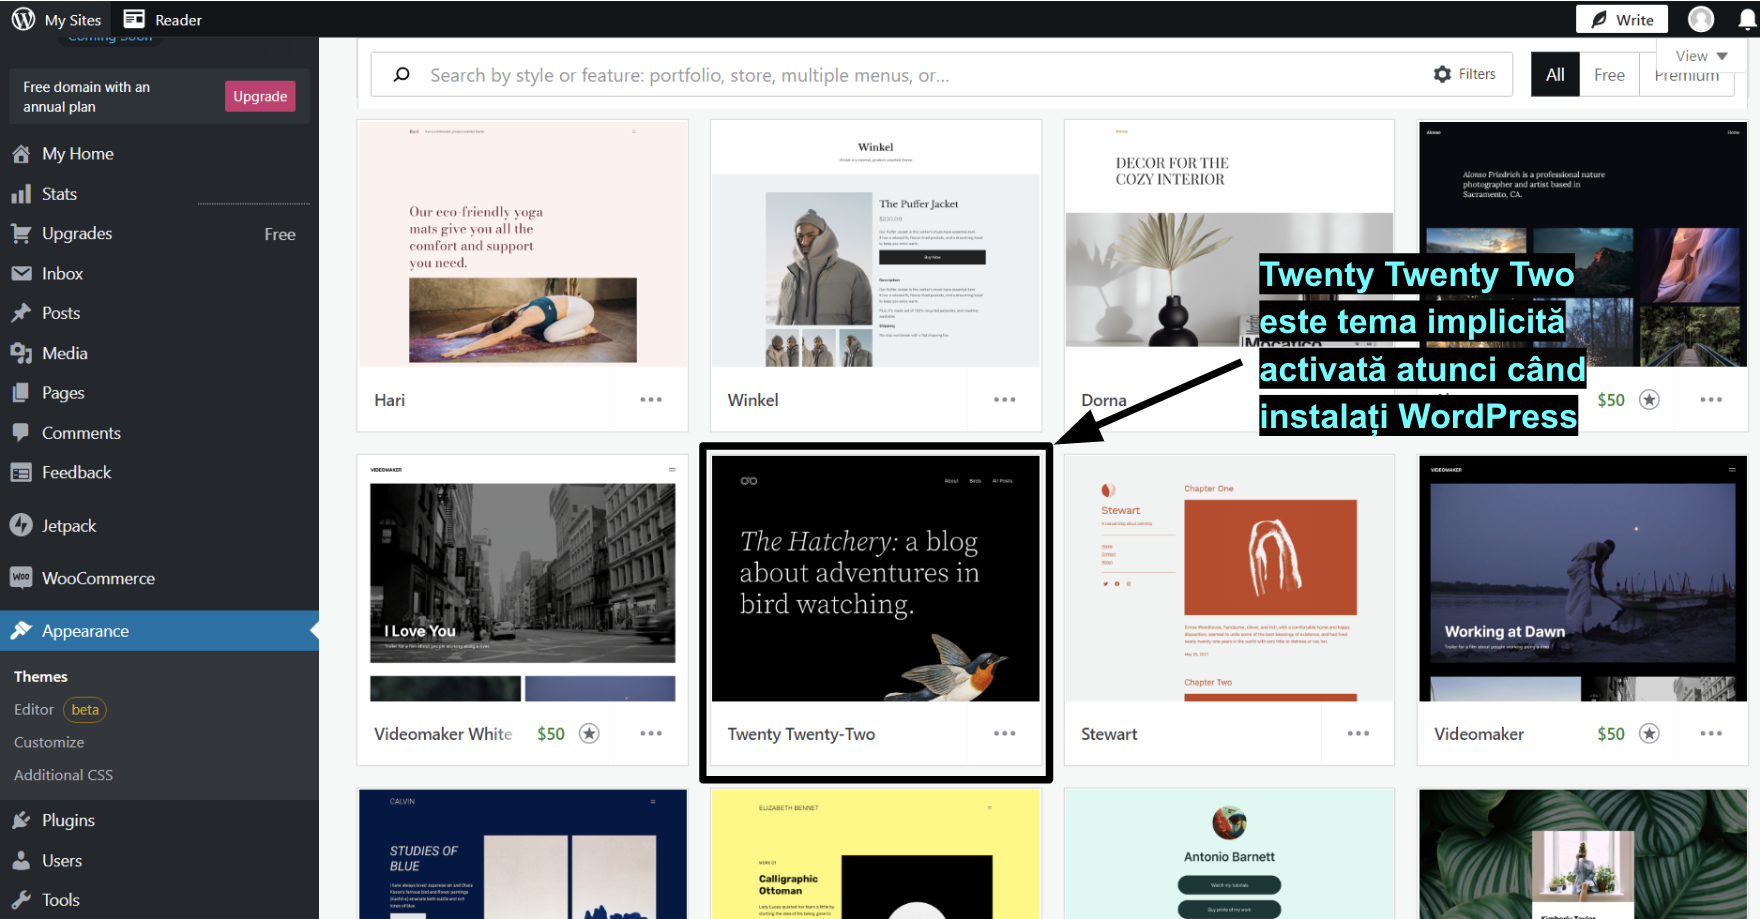Open the Reader from top bar

point(162,19)
